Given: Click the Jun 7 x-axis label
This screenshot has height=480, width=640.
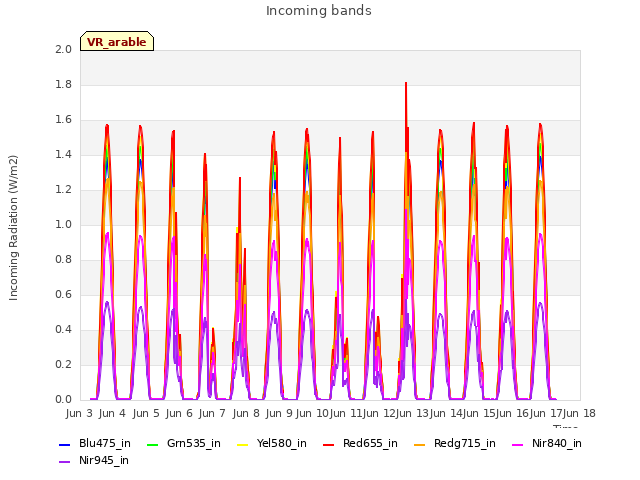Looking at the screenshot, I should 212,413.
